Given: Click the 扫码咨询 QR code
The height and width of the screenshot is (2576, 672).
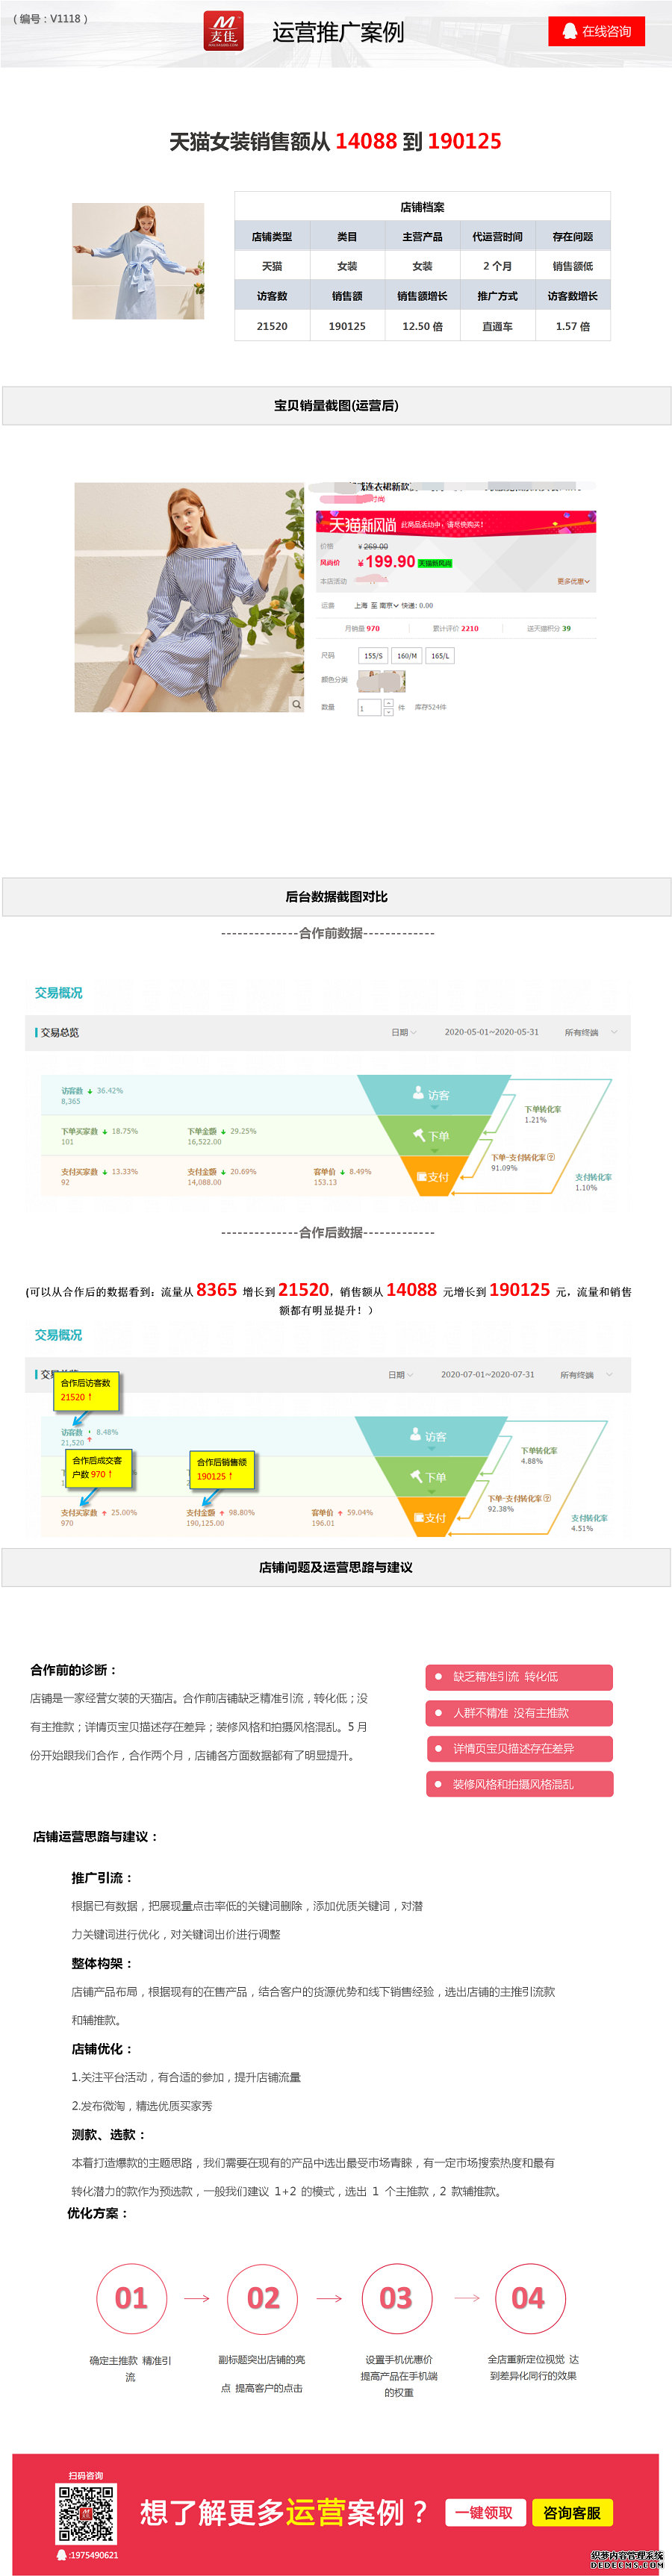Looking at the screenshot, I should [86, 2515].
